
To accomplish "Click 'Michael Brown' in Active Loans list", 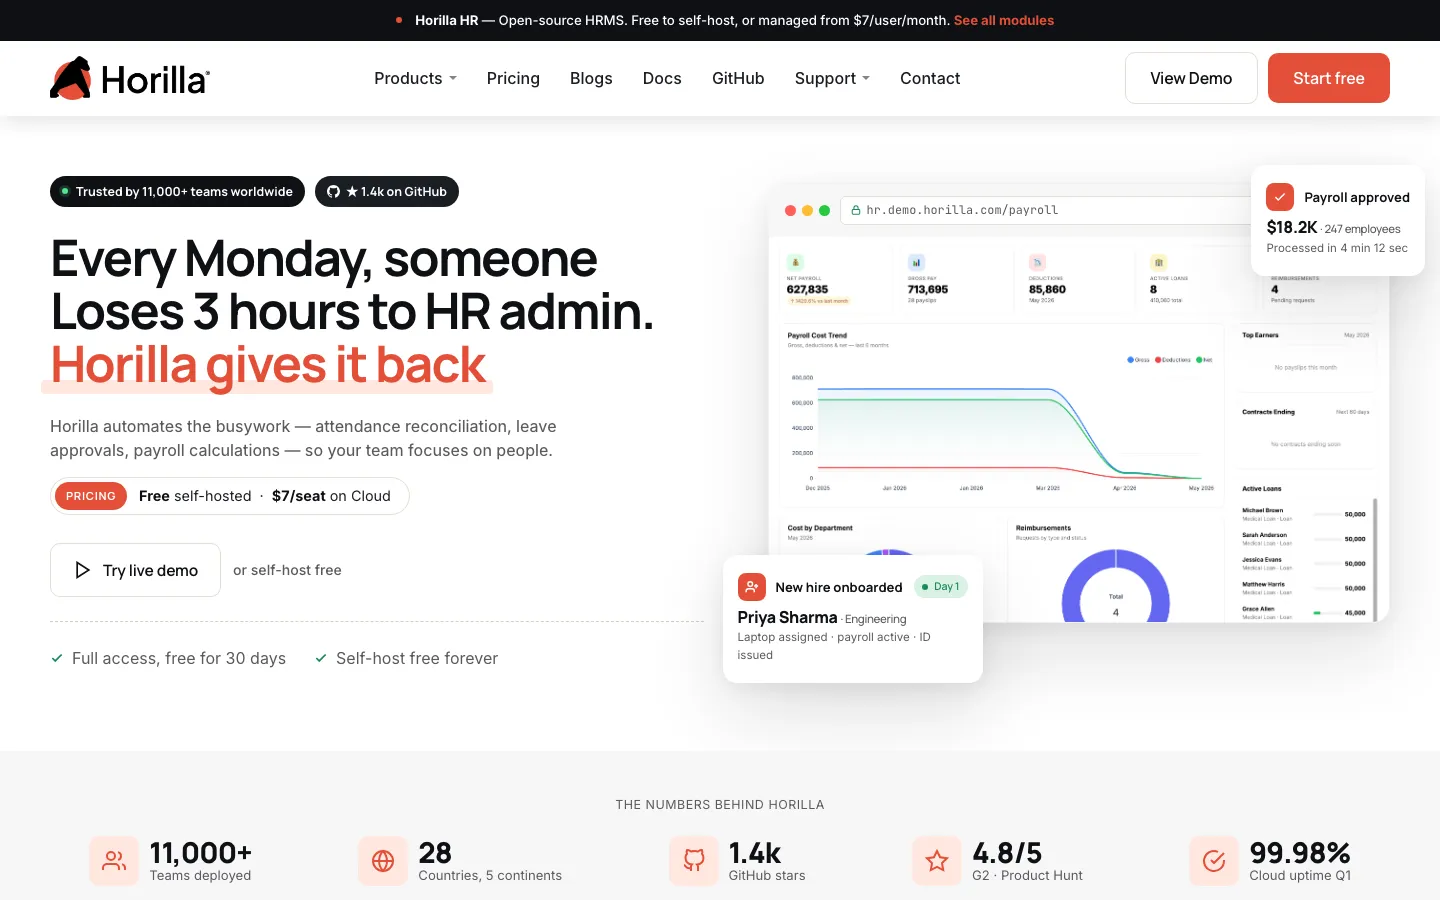I will (1262, 510).
